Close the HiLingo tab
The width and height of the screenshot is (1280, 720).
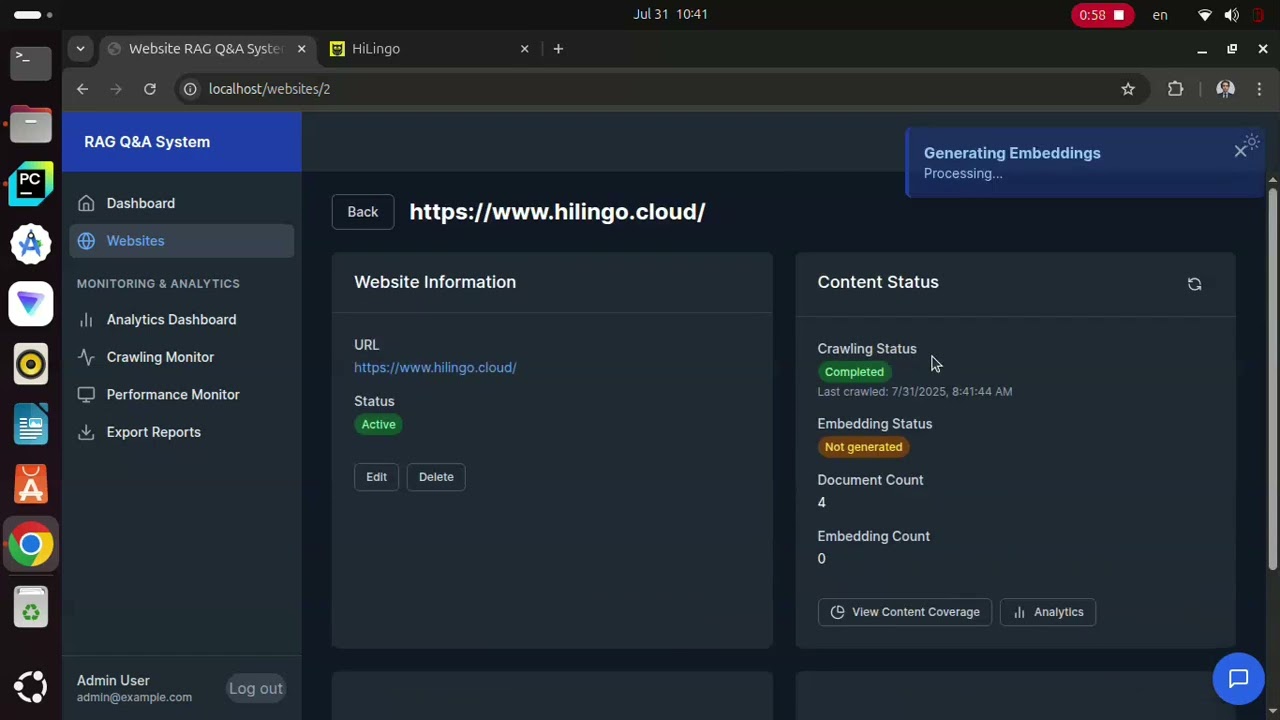click(524, 49)
